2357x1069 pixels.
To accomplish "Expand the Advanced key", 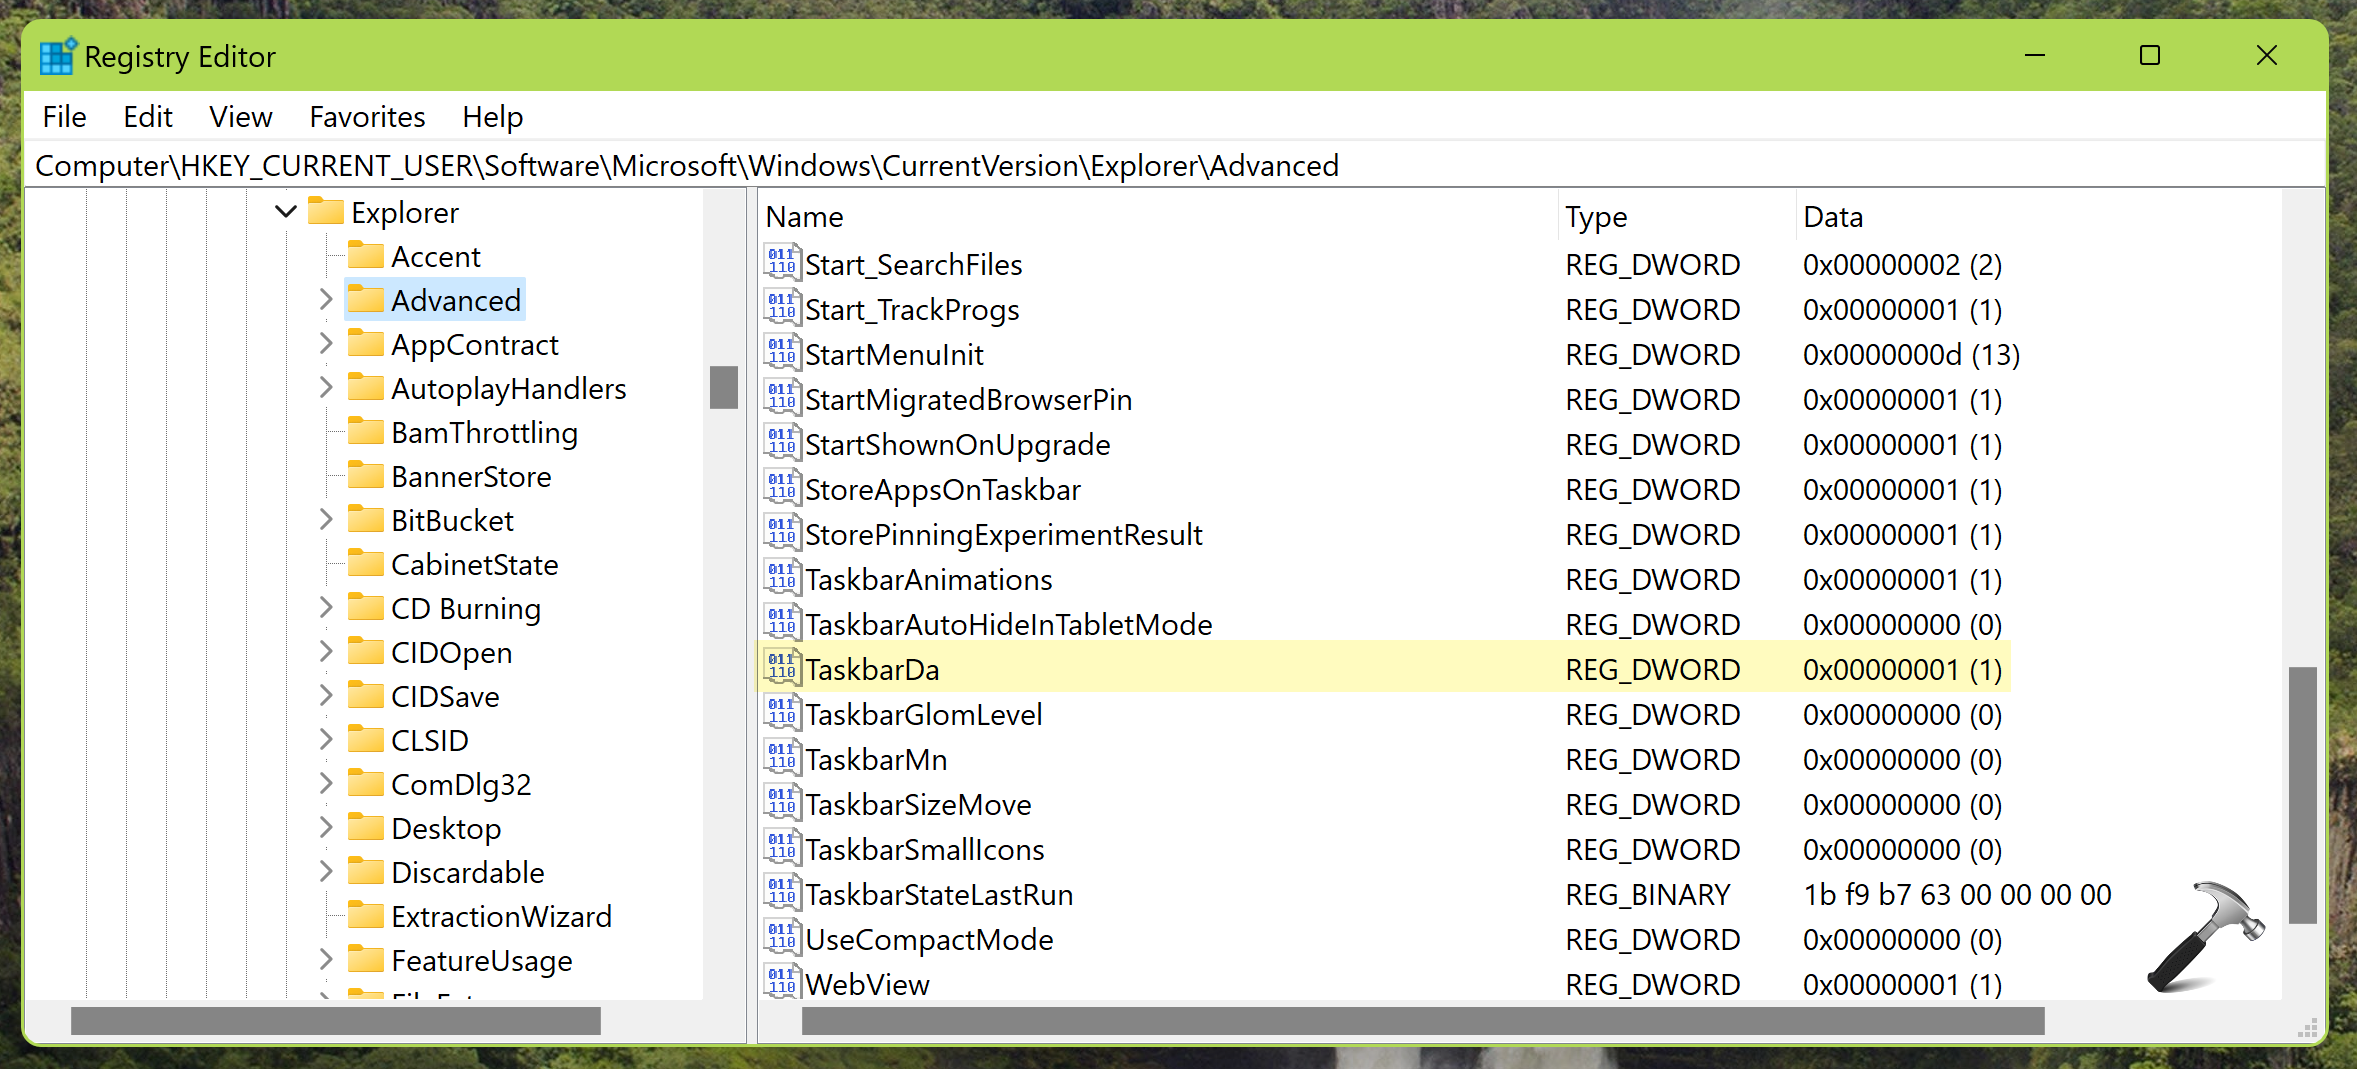I will (326, 299).
